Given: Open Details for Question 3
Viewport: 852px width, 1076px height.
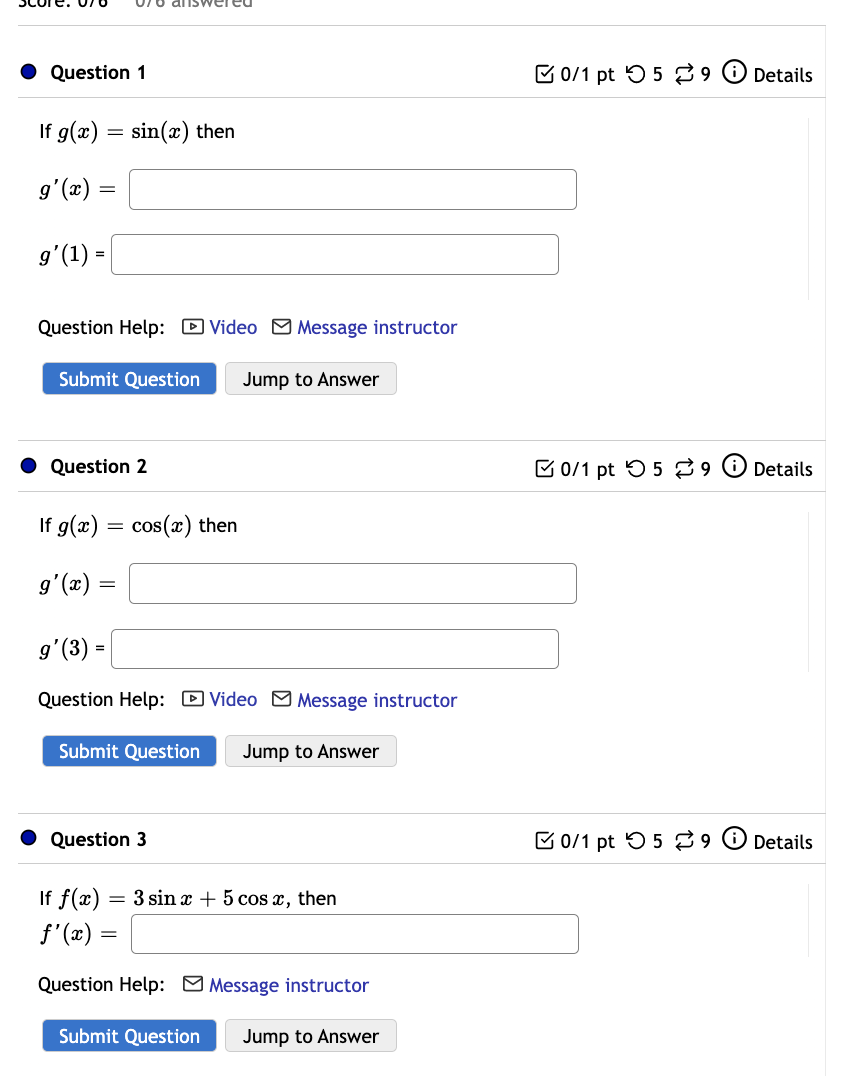Looking at the screenshot, I should click(x=784, y=841).
